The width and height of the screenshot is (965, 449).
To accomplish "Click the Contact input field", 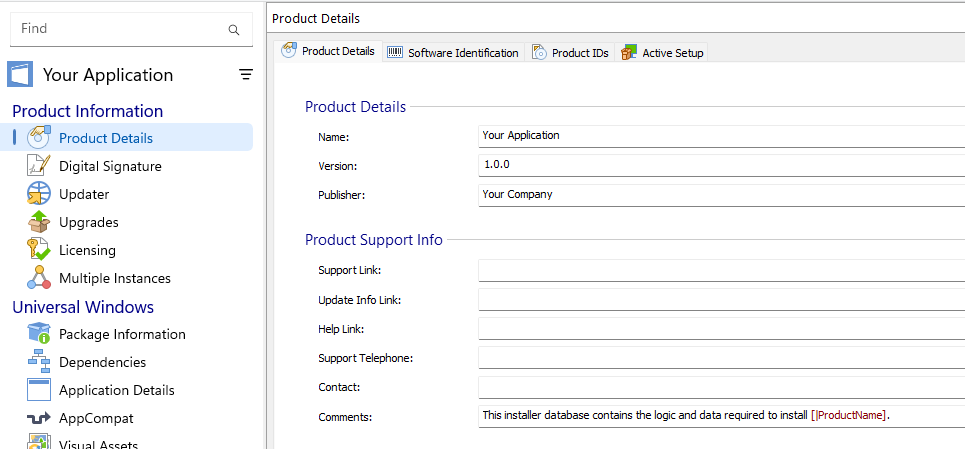I will click(721, 387).
